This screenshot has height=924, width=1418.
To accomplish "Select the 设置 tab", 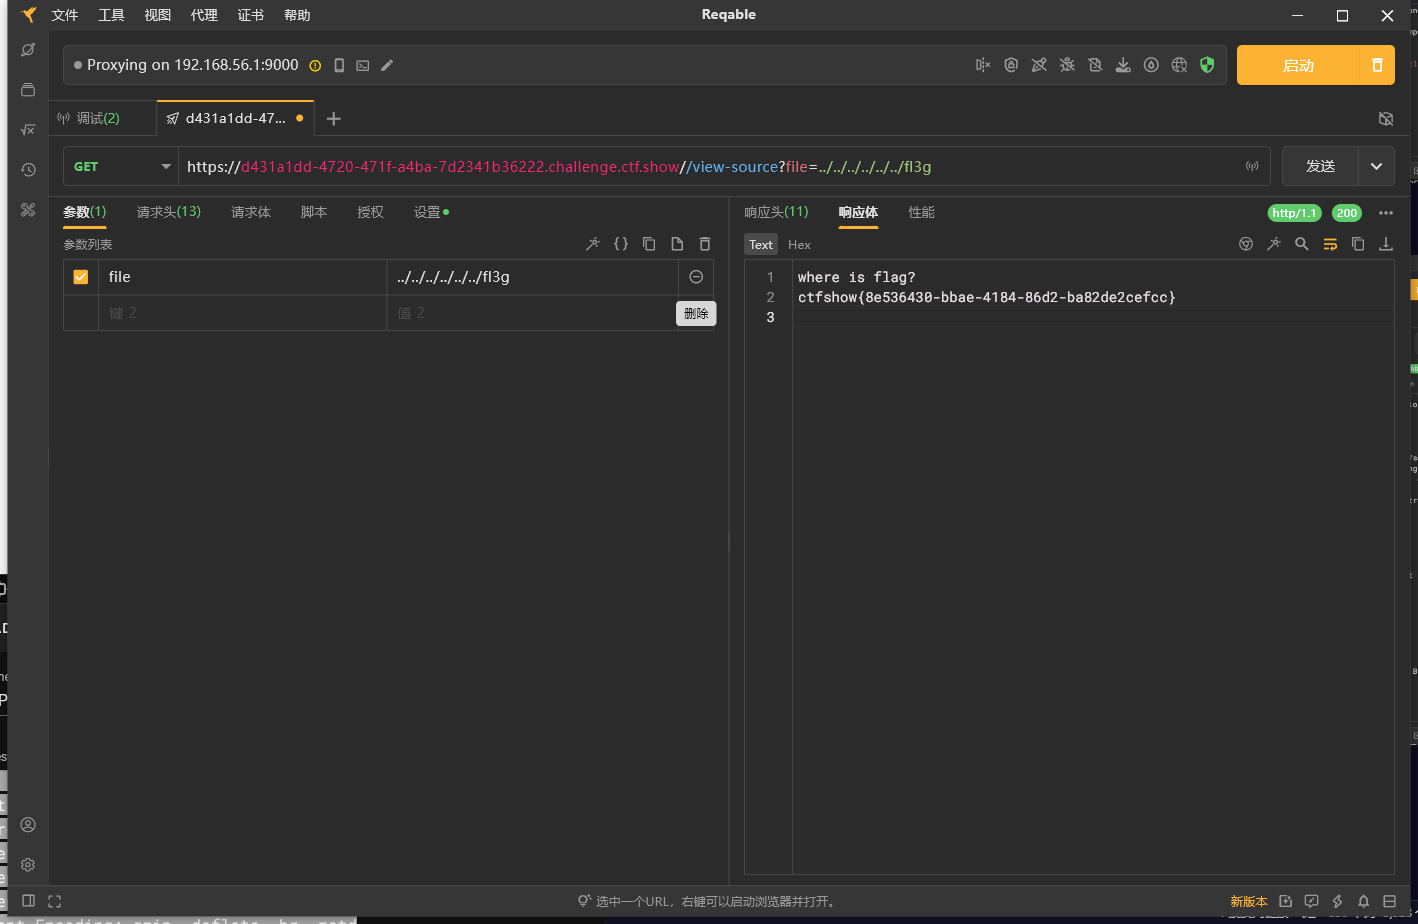I will click(431, 212).
